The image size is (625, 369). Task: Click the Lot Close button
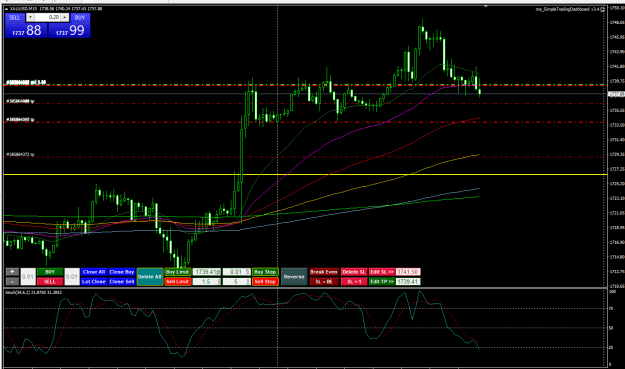(x=94, y=281)
